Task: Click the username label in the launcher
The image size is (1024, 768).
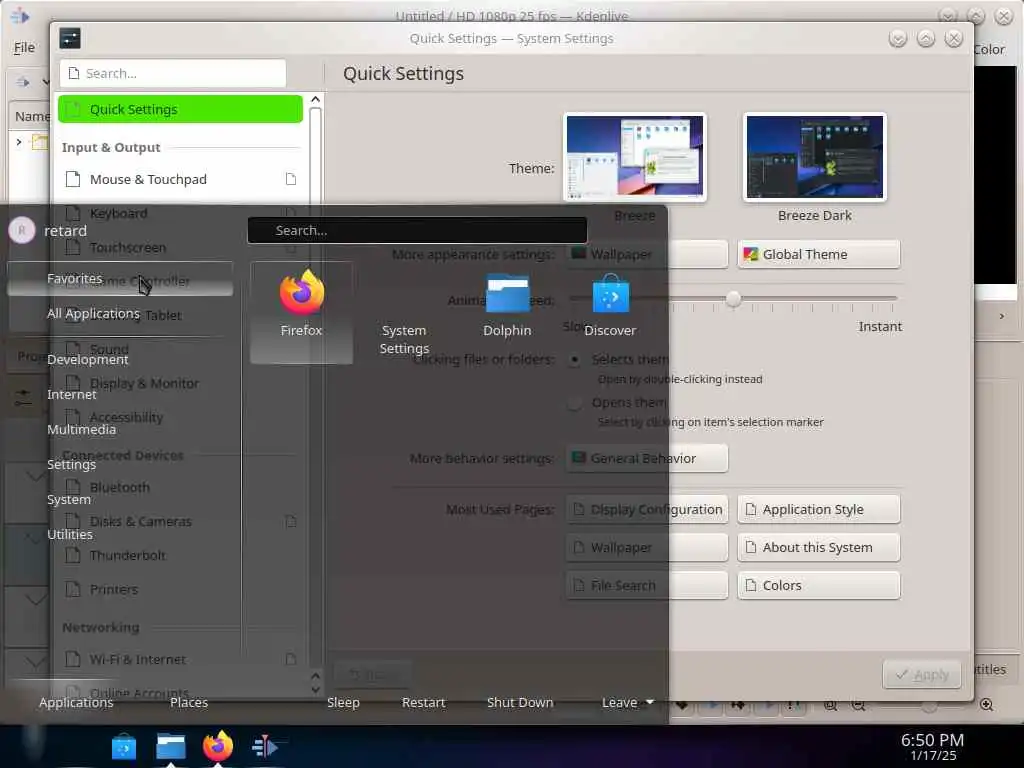Action: pos(65,231)
